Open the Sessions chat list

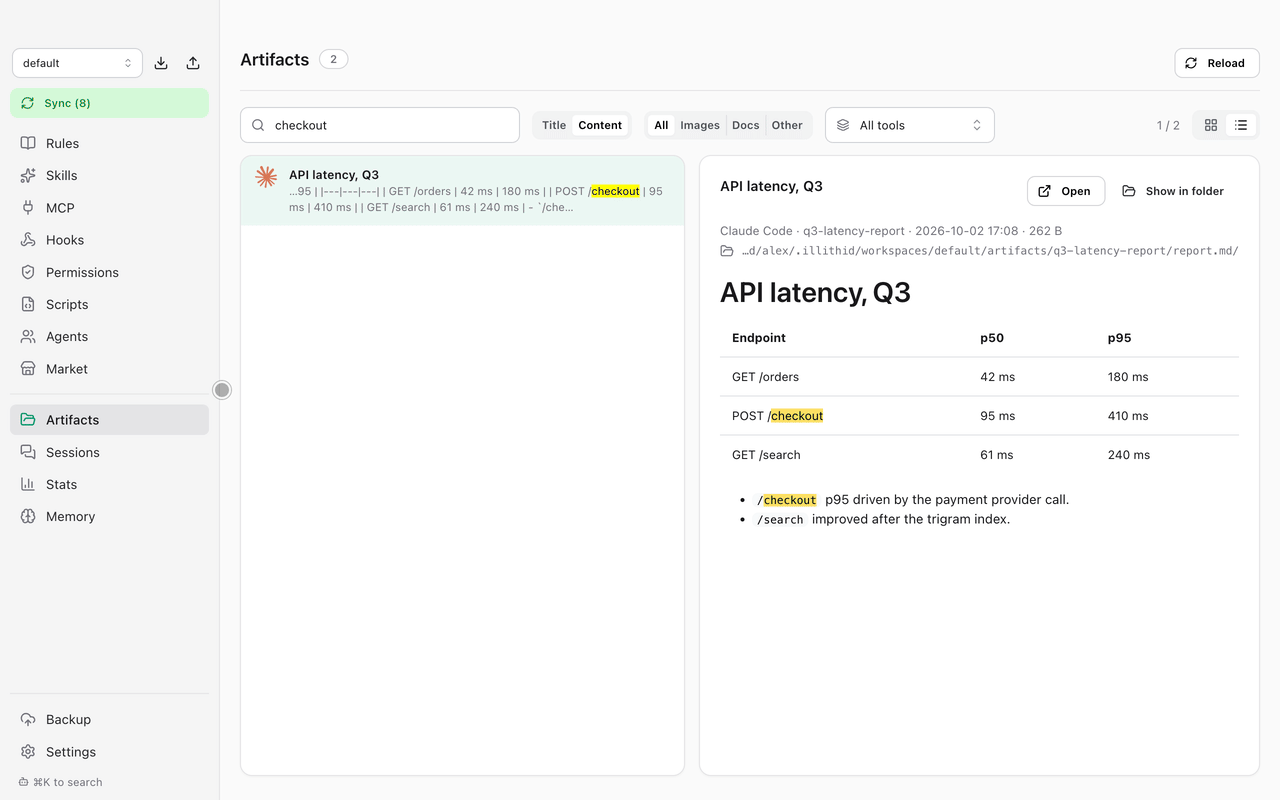click(x=109, y=452)
